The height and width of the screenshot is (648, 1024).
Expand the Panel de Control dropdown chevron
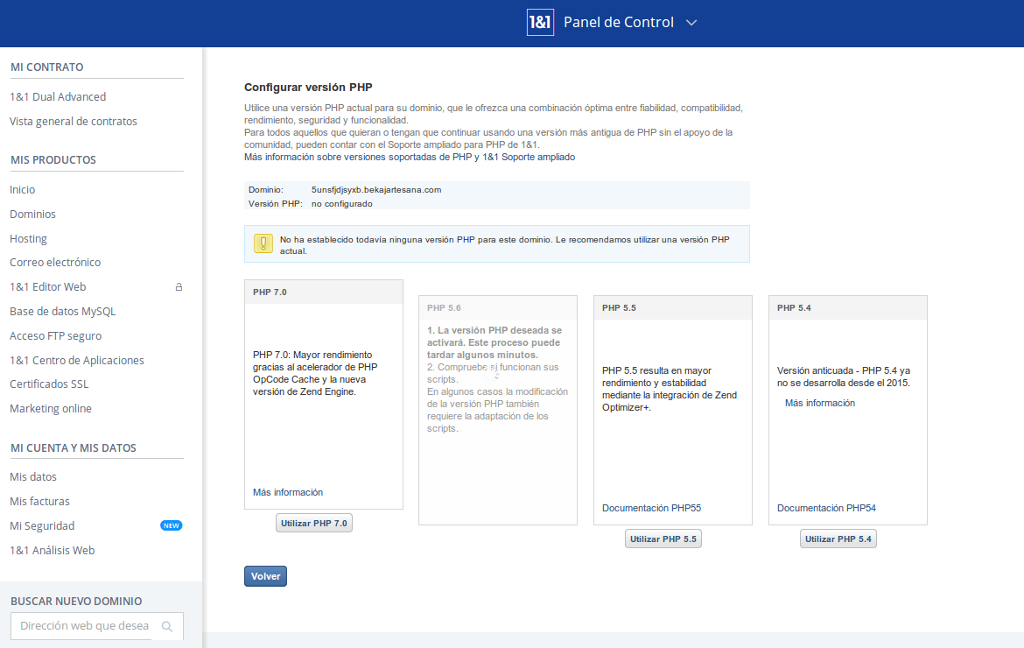click(x=692, y=22)
